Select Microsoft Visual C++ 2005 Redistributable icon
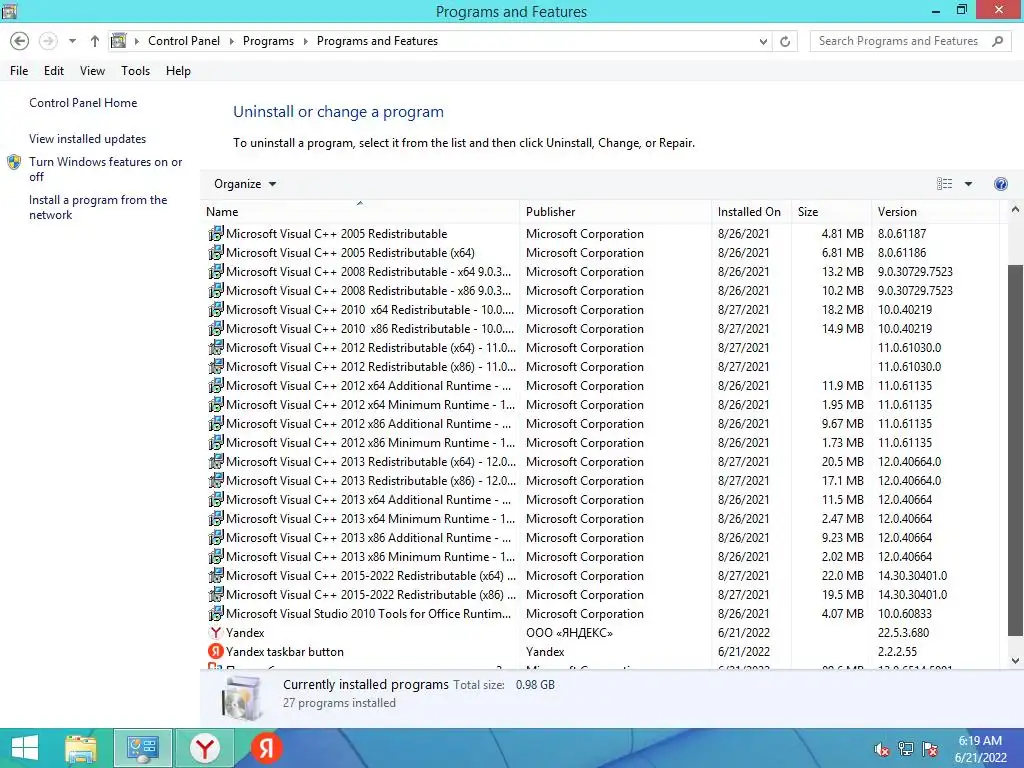1024x768 pixels. pos(216,233)
